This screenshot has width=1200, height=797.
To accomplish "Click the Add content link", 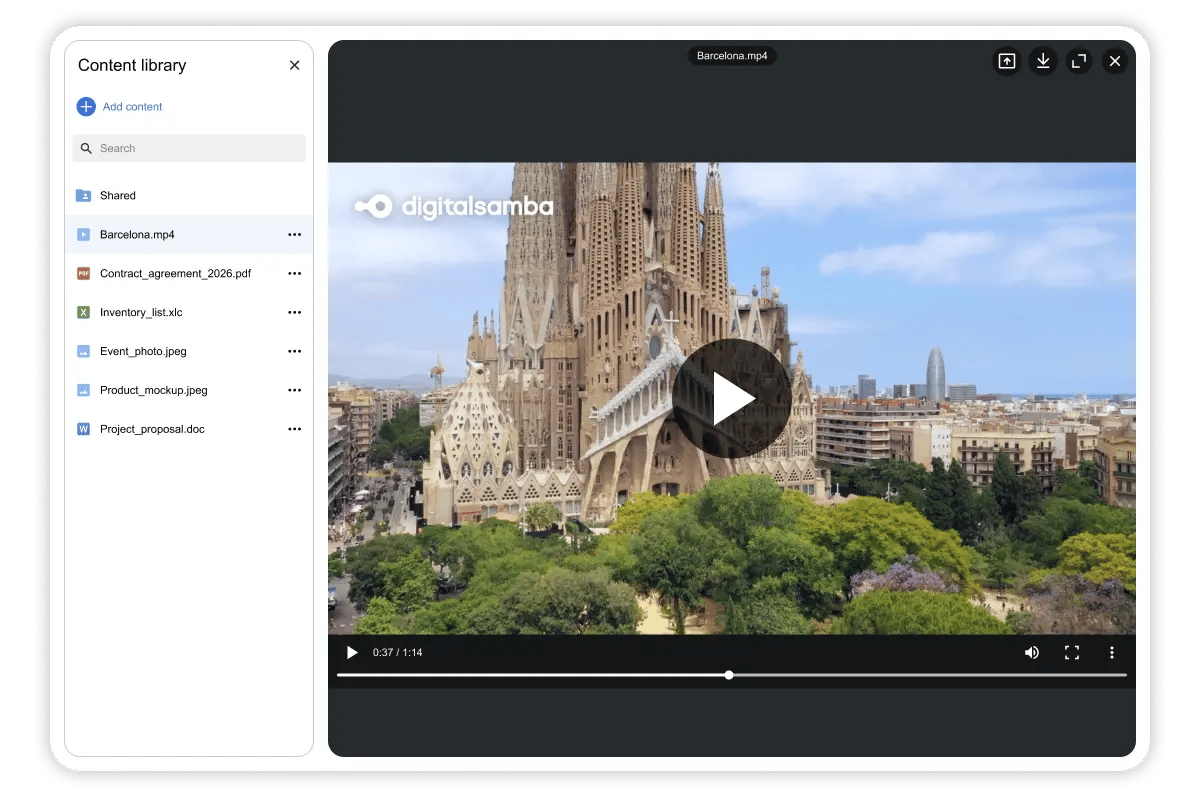I will pyautogui.click(x=131, y=106).
